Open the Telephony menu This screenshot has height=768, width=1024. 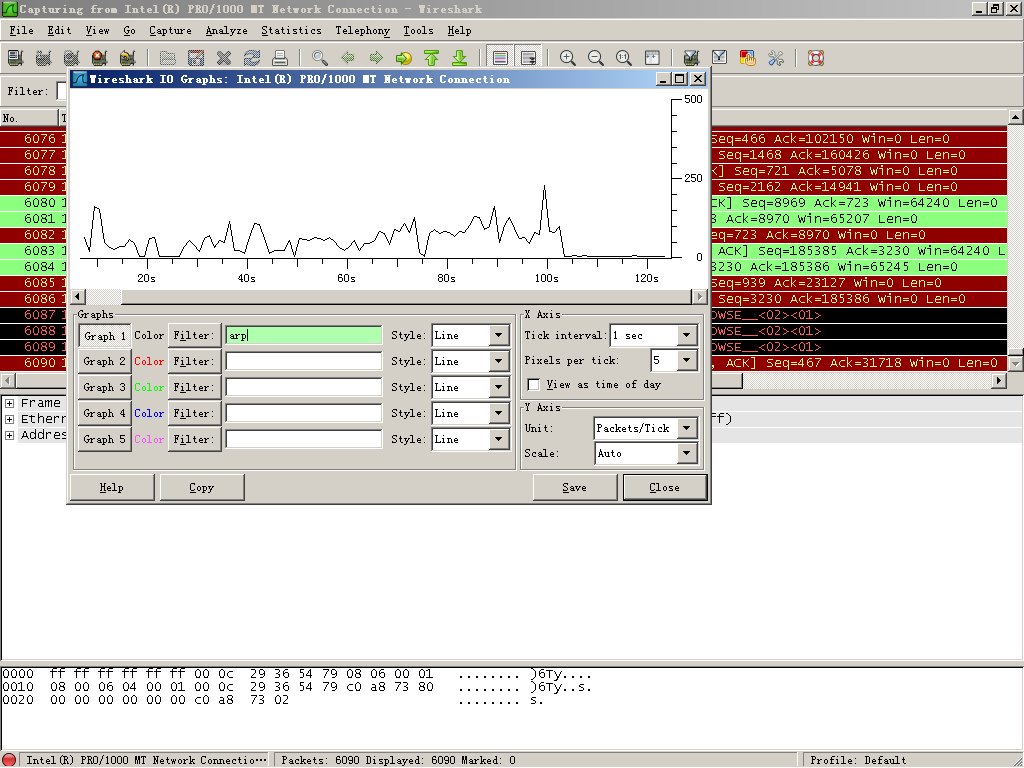tap(362, 31)
